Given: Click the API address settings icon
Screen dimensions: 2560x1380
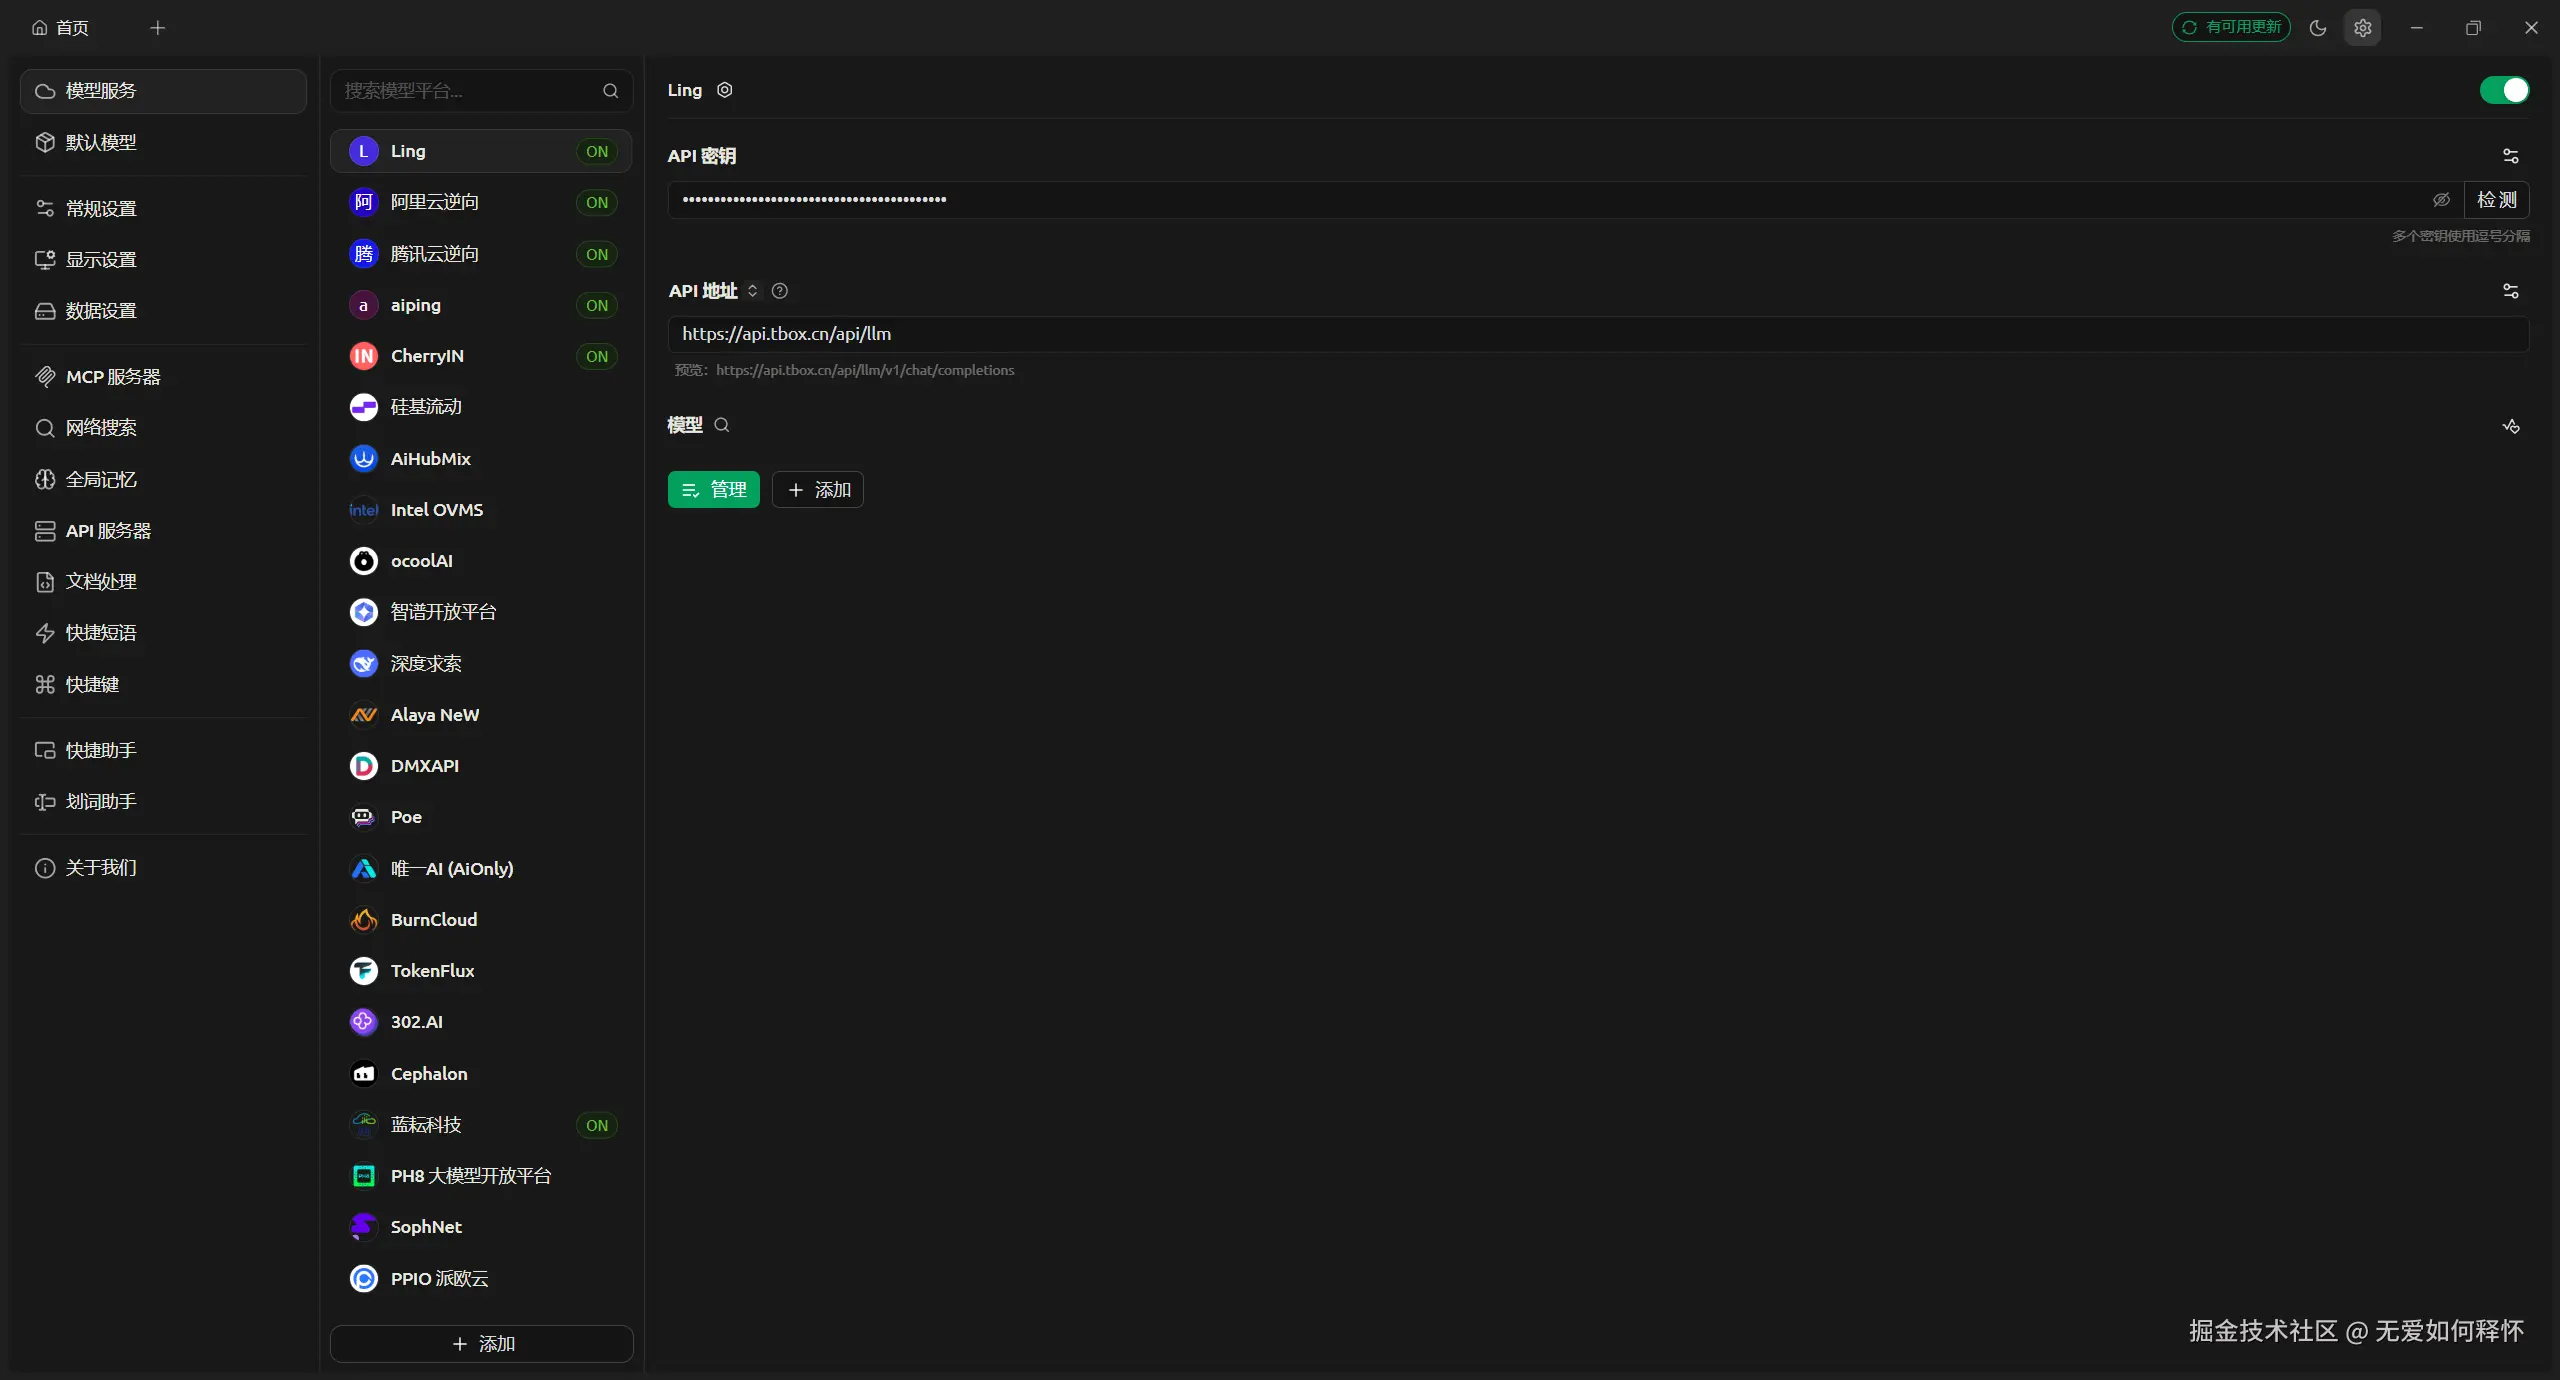Looking at the screenshot, I should coord(2510,291).
